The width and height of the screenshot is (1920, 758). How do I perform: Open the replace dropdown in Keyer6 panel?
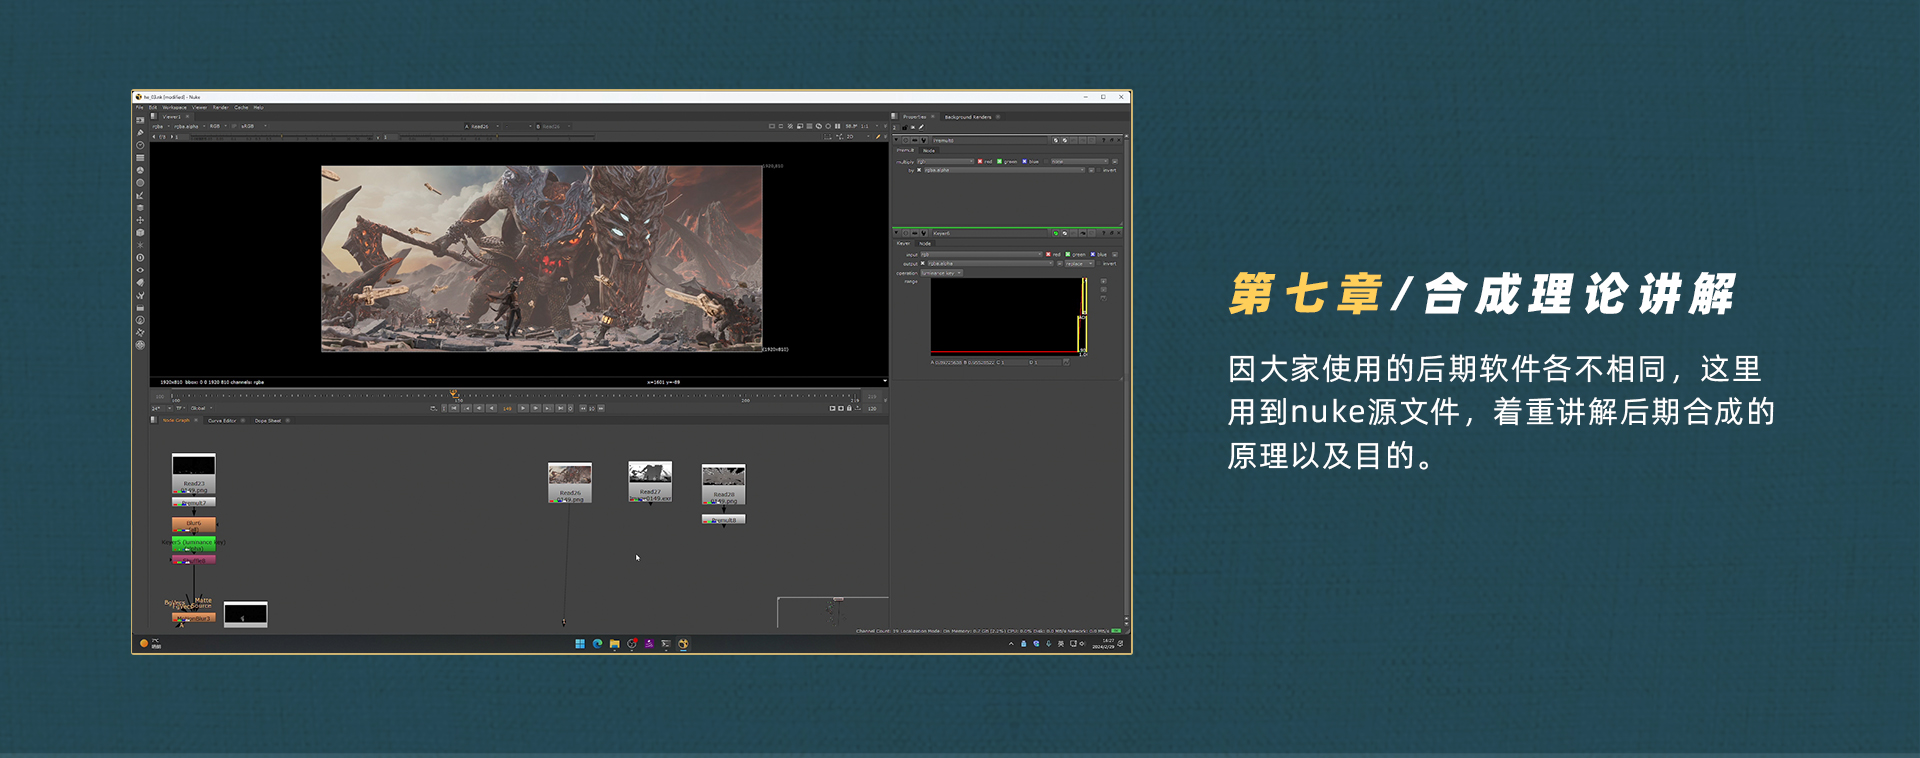[1079, 263]
